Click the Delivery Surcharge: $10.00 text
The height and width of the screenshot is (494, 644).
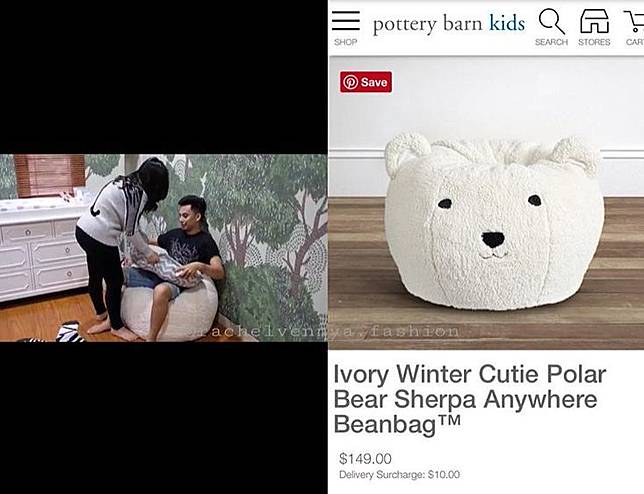(399, 475)
